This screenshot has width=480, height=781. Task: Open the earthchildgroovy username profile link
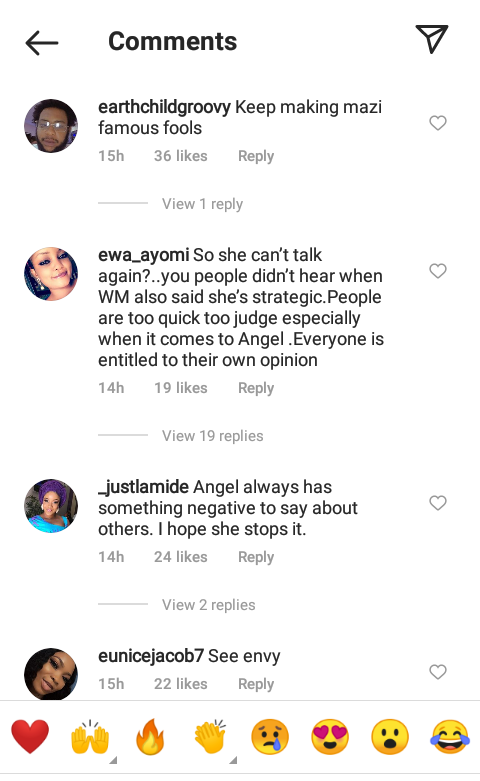[164, 107]
